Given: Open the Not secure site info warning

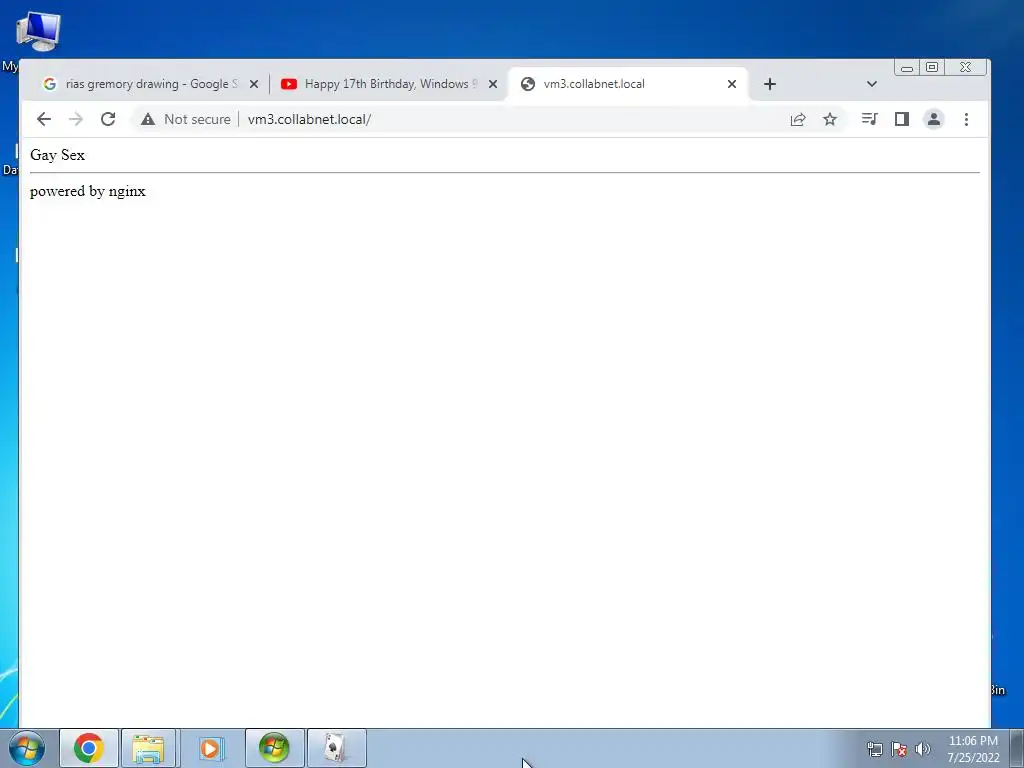Looking at the screenshot, I should point(186,119).
